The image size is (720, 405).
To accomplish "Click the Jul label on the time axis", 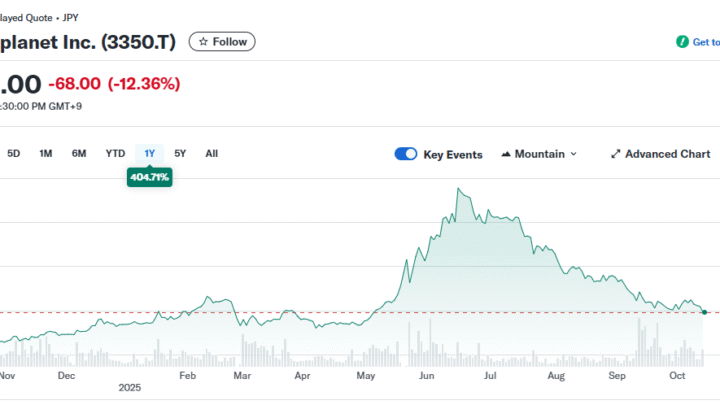I will tap(490, 376).
